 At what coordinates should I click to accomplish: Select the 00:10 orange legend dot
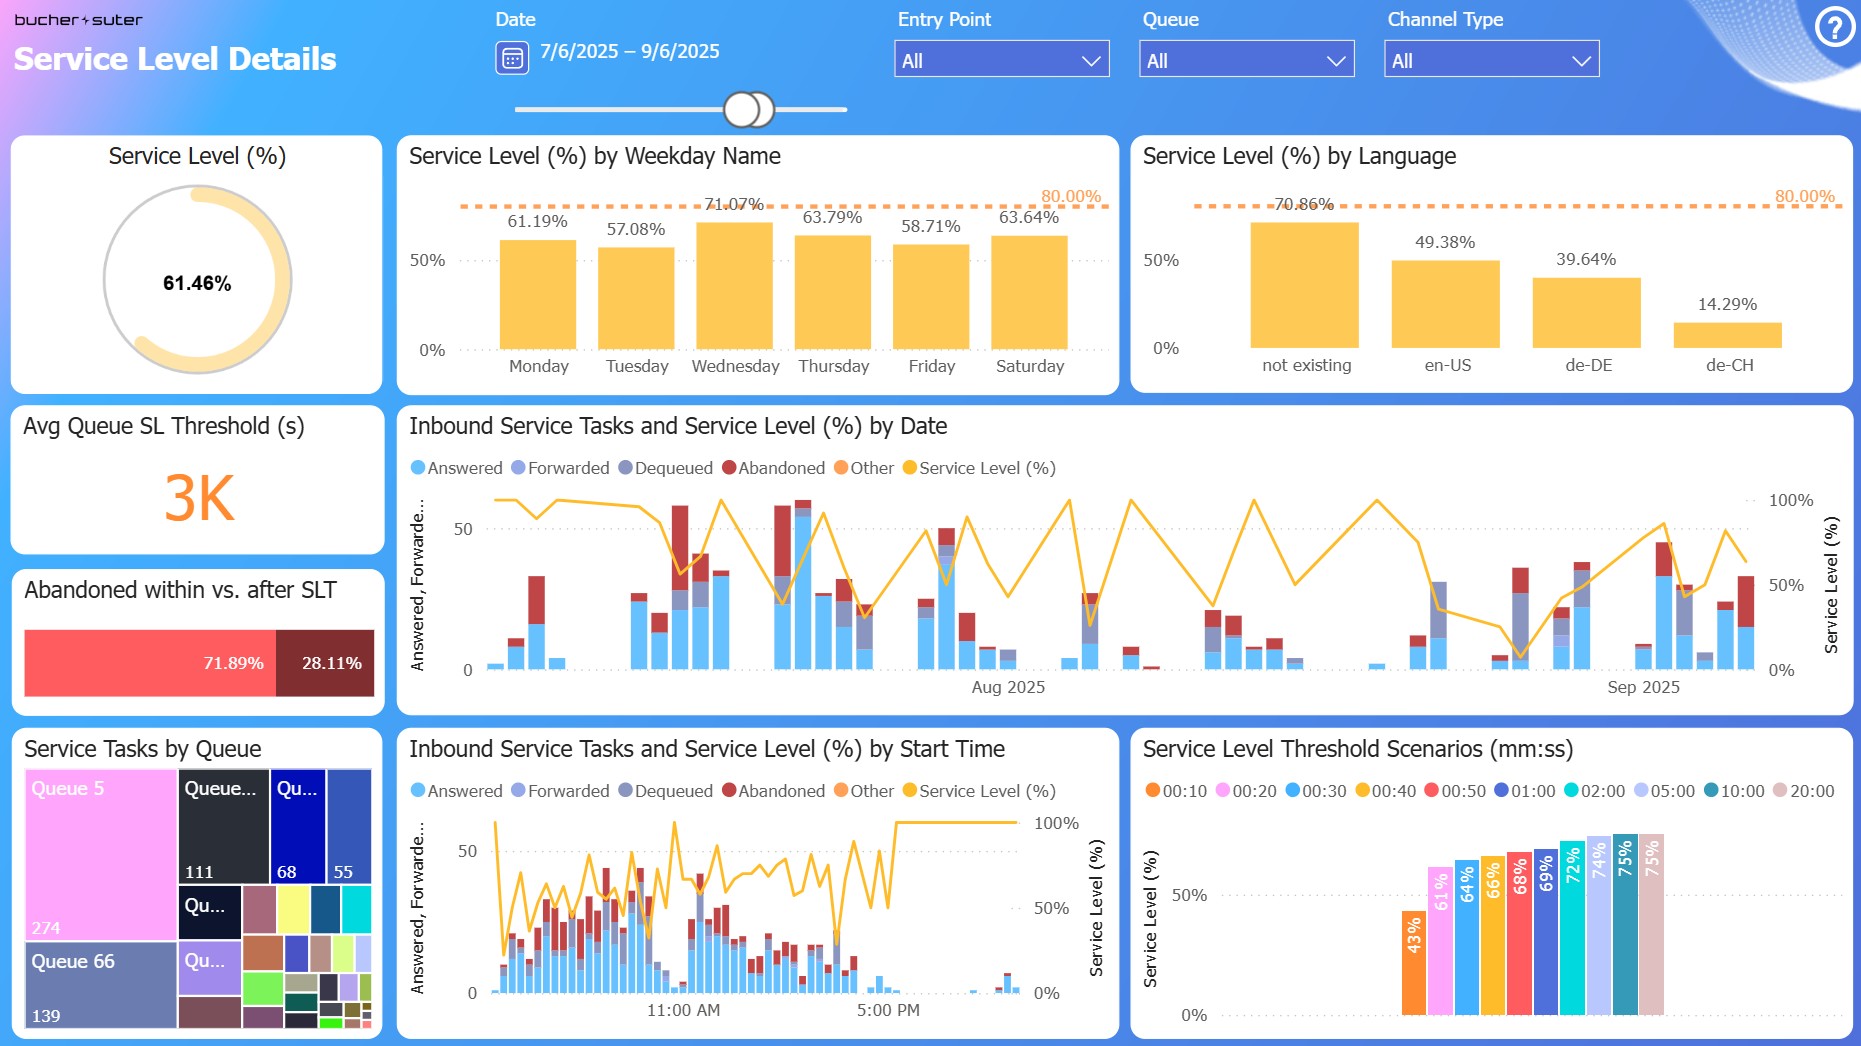pyautogui.click(x=1152, y=790)
